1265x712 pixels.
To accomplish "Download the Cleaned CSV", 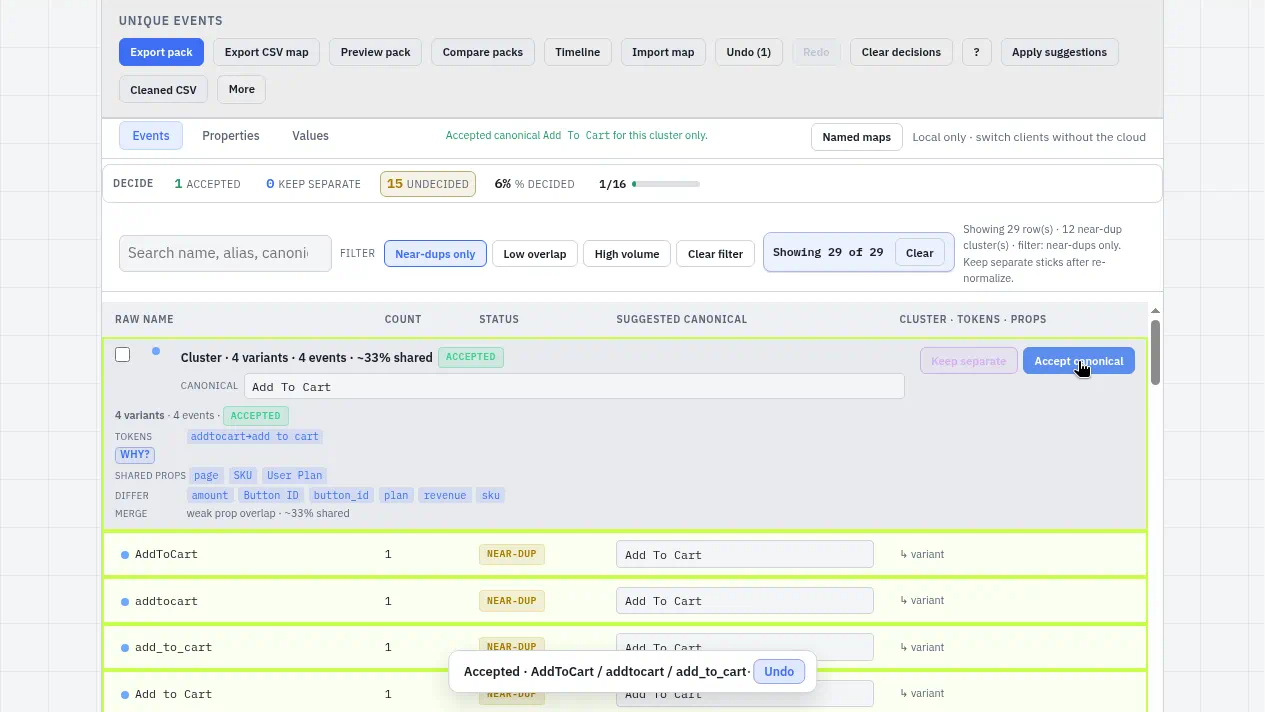I will (x=164, y=89).
